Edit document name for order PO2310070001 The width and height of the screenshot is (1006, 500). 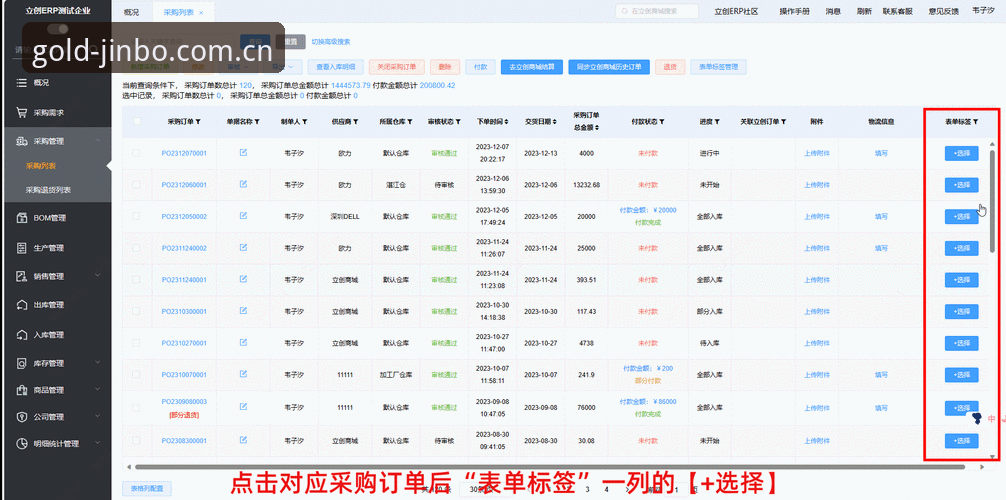(243, 374)
